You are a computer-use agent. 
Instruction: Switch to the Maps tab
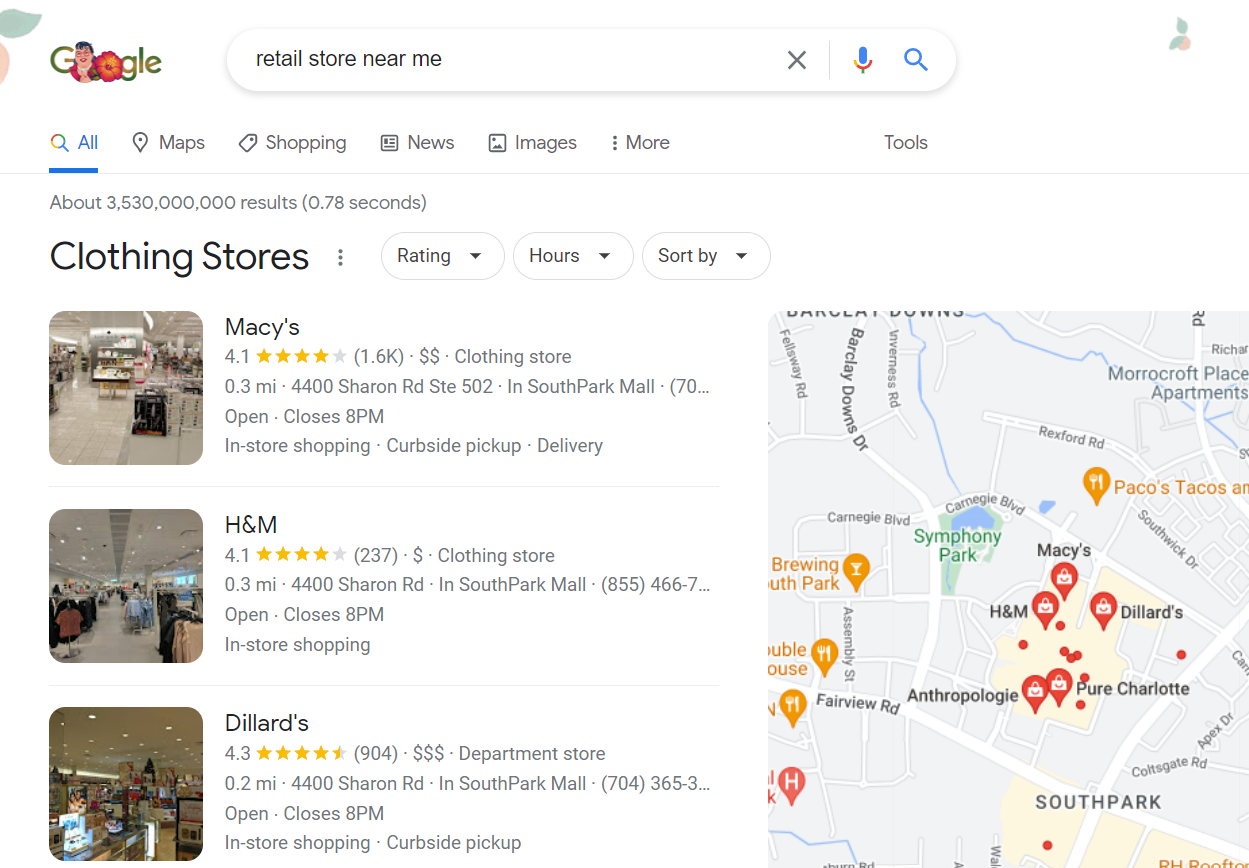[168, 143]
